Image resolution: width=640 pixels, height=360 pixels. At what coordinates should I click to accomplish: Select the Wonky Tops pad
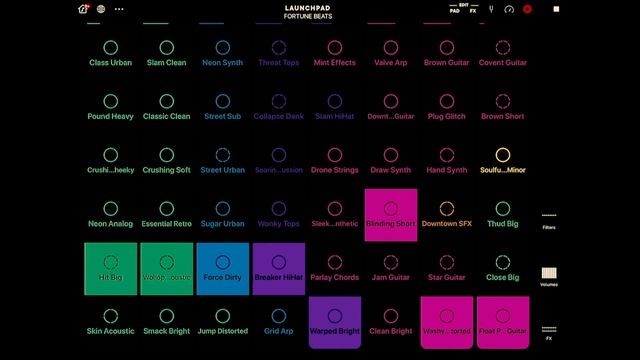pyautogui.click(x=279, y=215)
